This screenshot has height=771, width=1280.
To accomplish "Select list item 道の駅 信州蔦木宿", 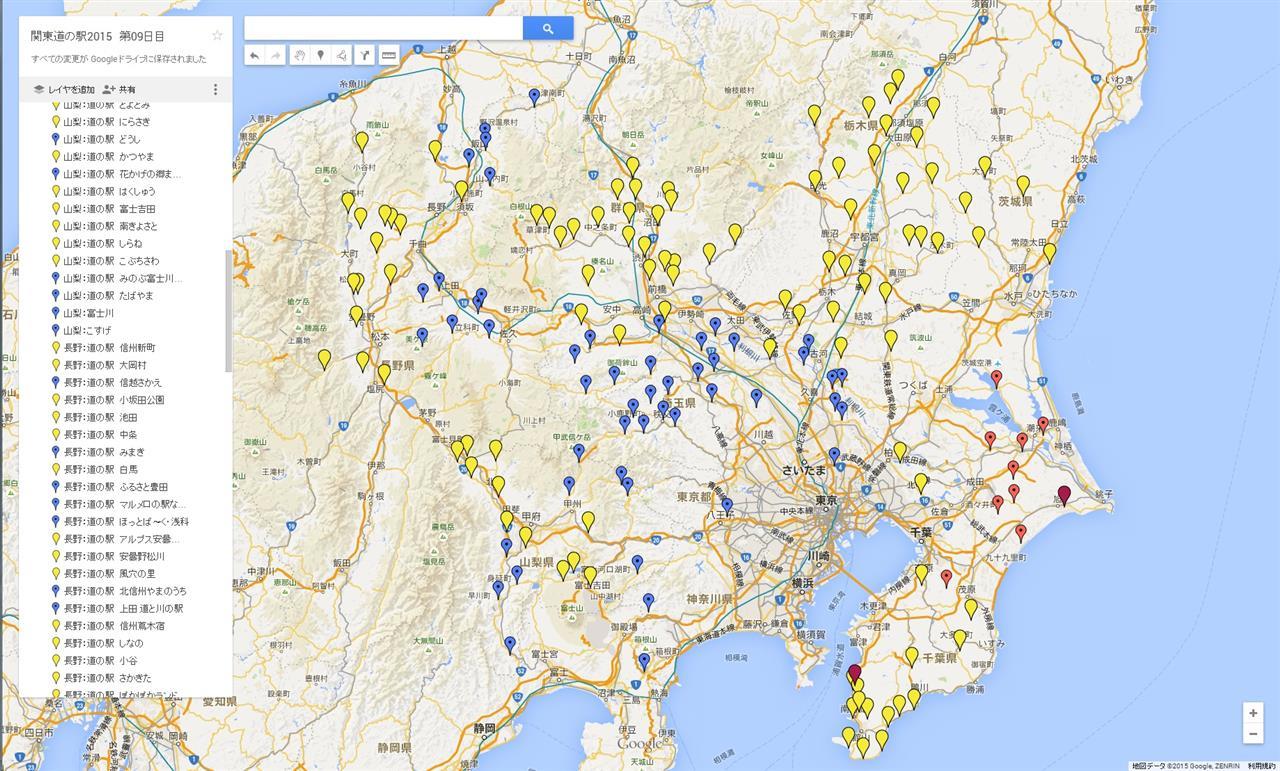I will pos(114,626).
